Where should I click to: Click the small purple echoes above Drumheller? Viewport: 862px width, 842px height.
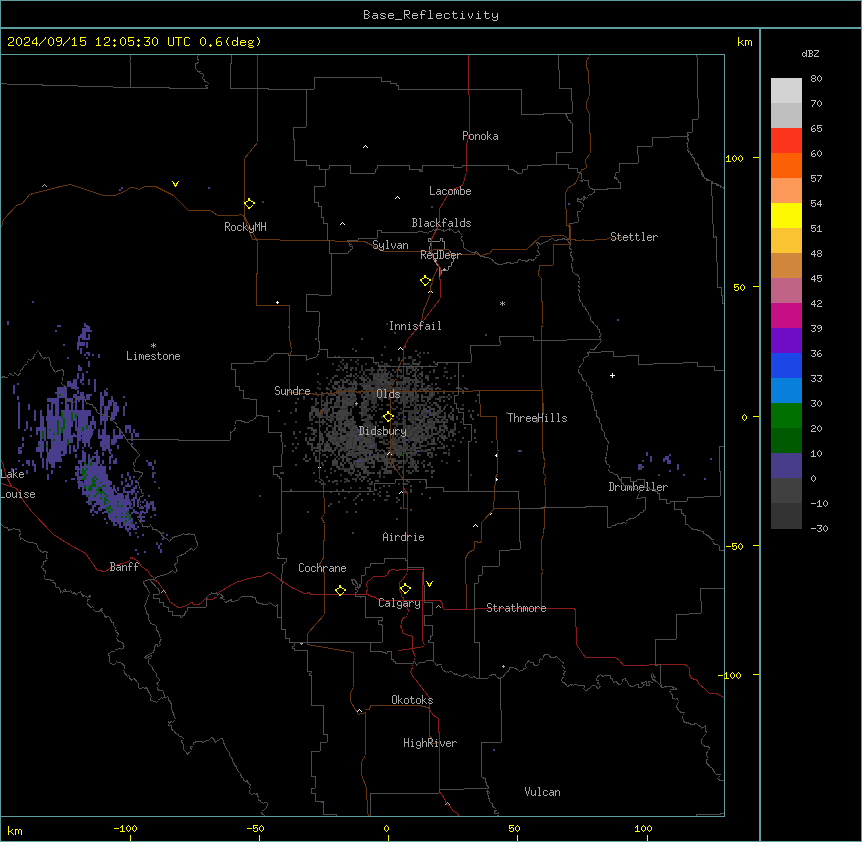pos(660,462)
